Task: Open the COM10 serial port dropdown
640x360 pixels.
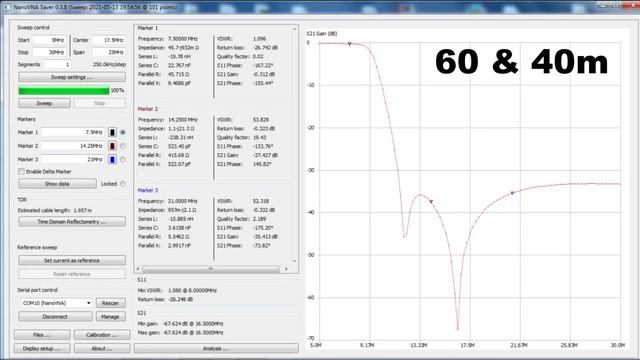Action: pyautogui.click(x=56, y=303)
